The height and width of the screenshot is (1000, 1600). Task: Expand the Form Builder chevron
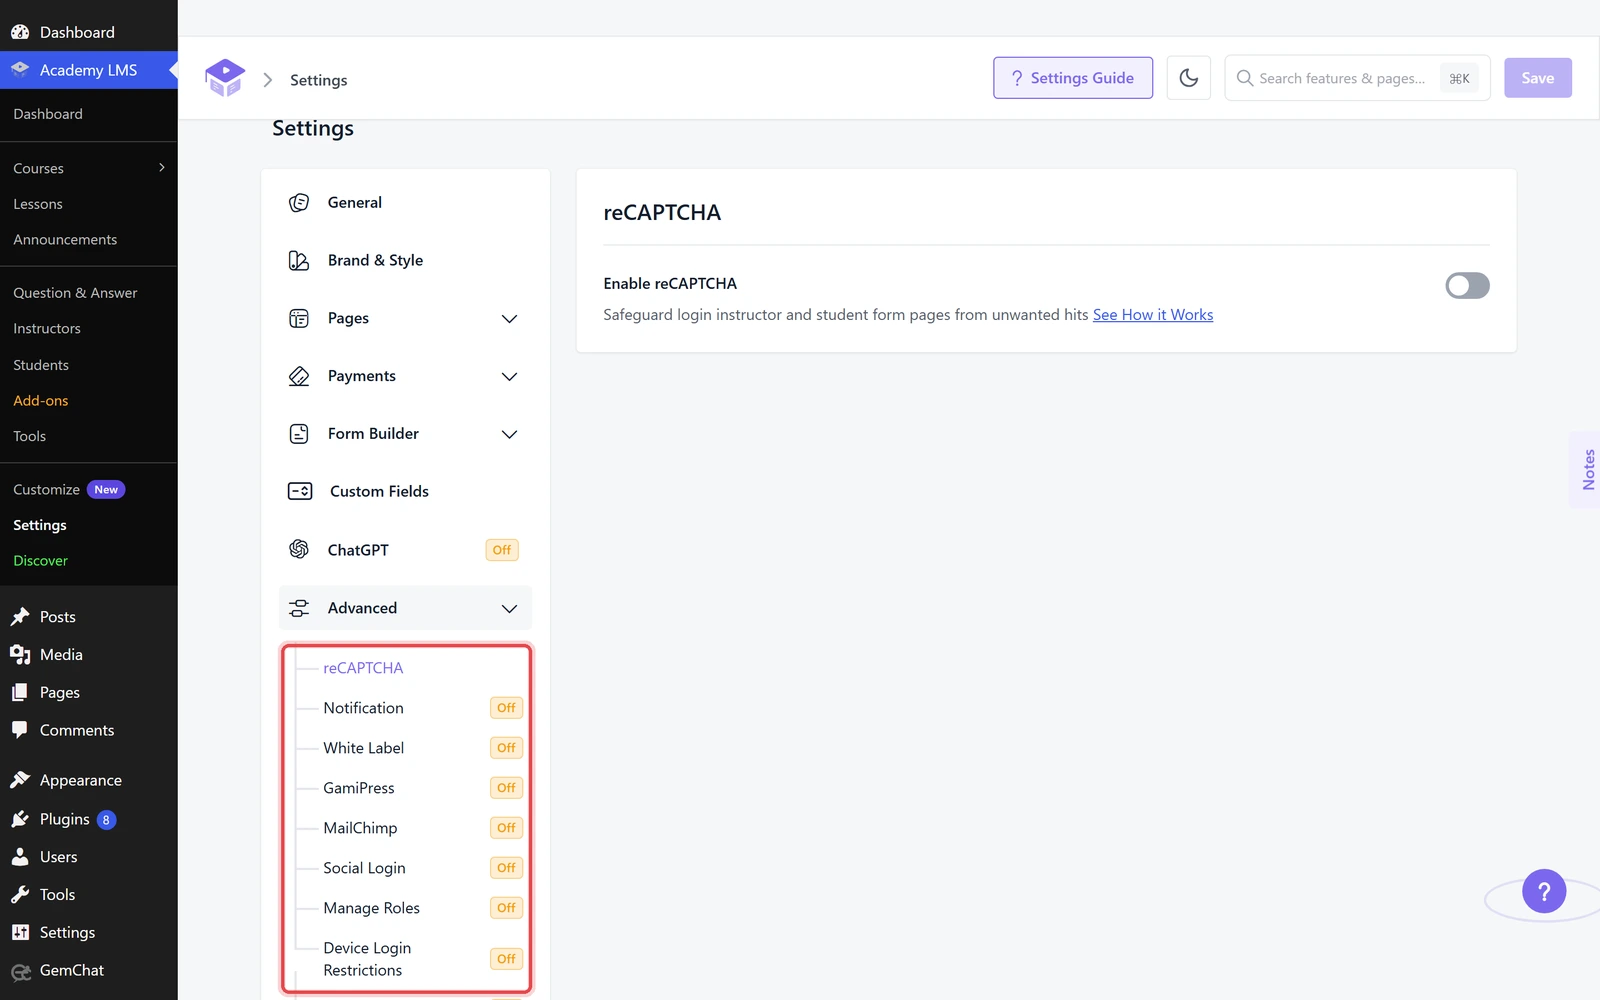coord(509,435)
